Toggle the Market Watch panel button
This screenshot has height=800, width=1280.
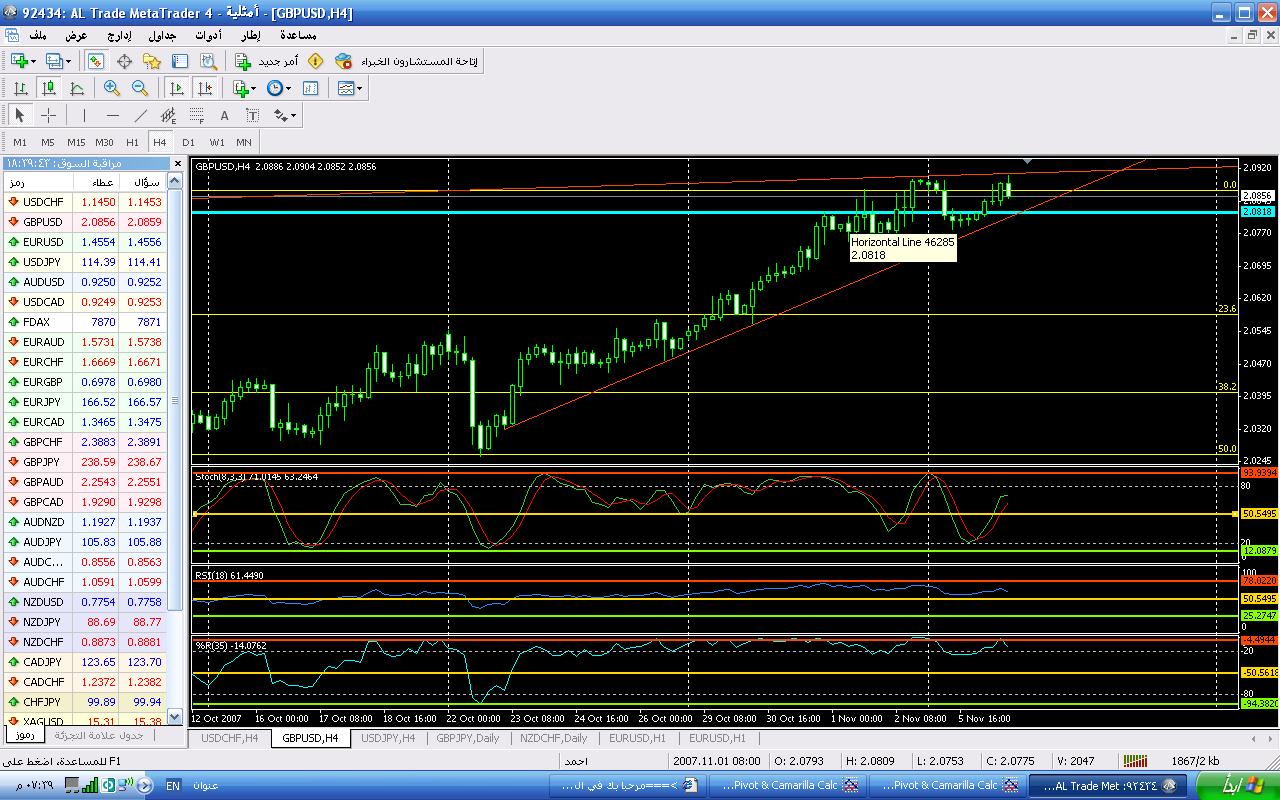point(95,61)
